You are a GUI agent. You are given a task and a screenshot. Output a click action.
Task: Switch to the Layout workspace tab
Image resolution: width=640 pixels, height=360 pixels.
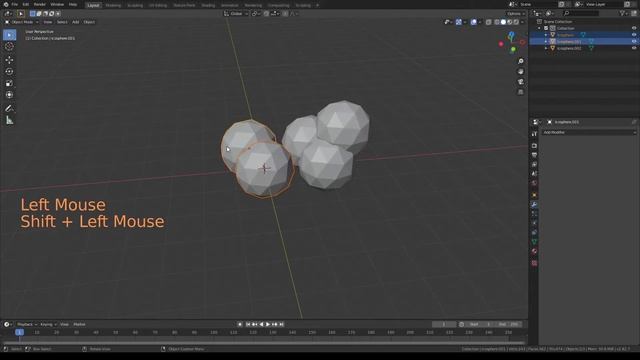tap(93, 5)
